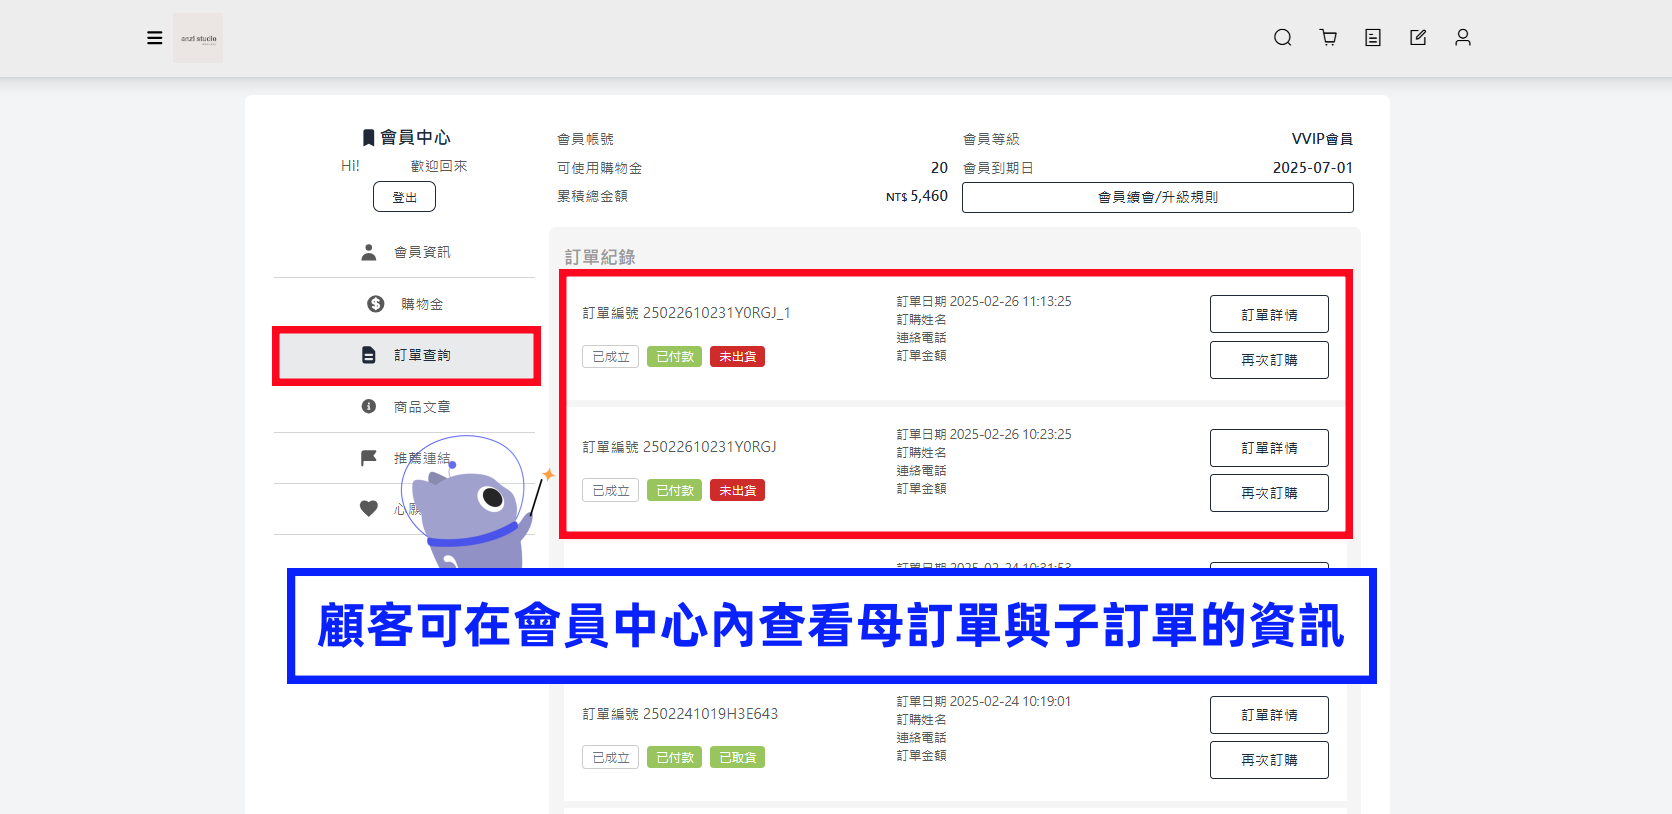Click 再次訂購 for order 25022610231Y0RGJ_1
This screenshot has height=814, width=1672.
(1269, 360)
